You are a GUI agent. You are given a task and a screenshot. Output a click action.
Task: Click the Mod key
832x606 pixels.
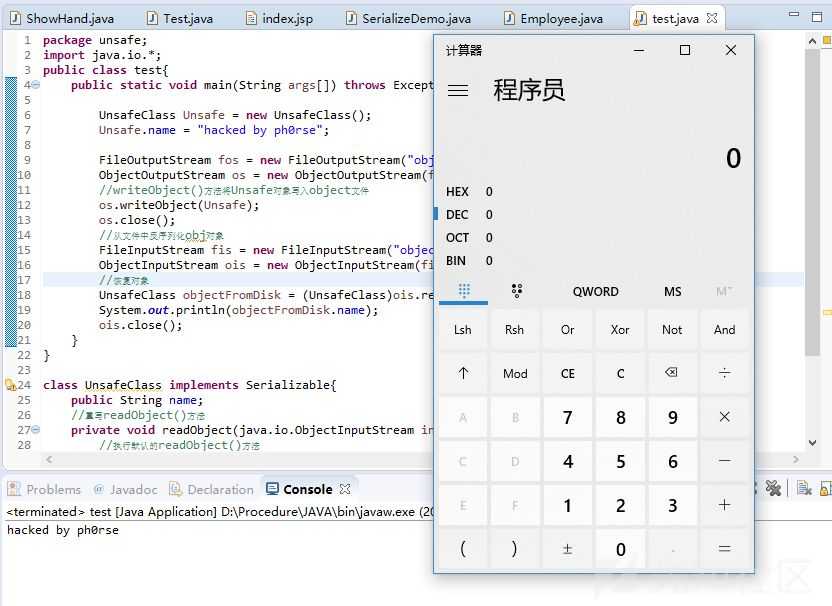[x=515, y=373]
